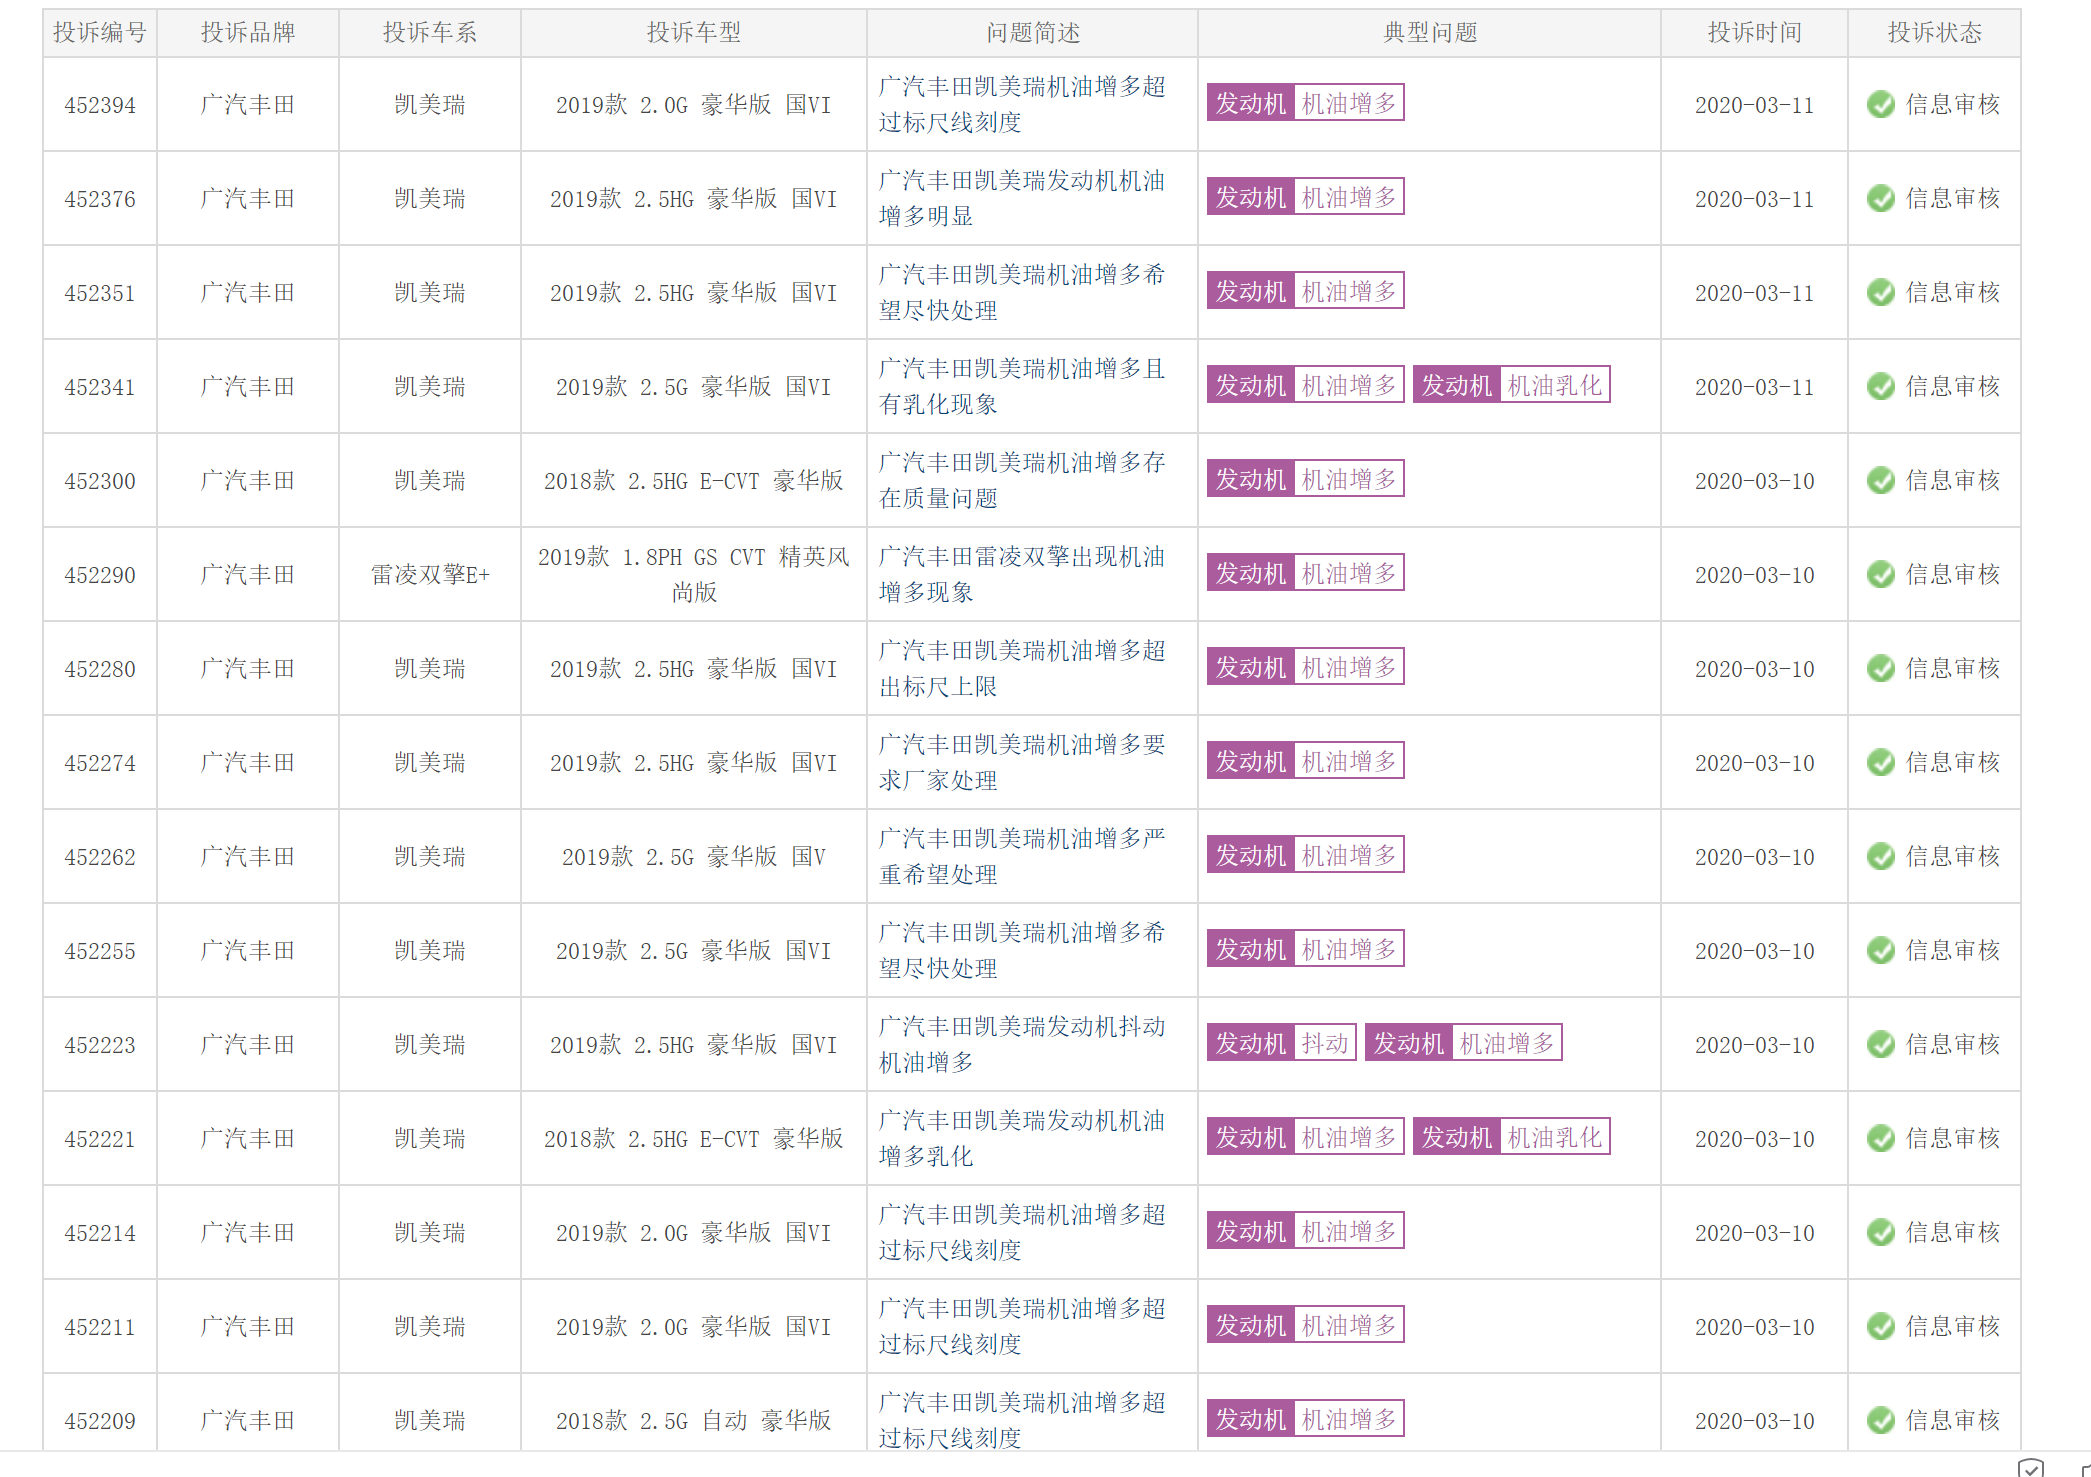Click green check icon for complaint 452221
The height and width of the screenshot is (1477, 2091).
click(1881, 1138)
